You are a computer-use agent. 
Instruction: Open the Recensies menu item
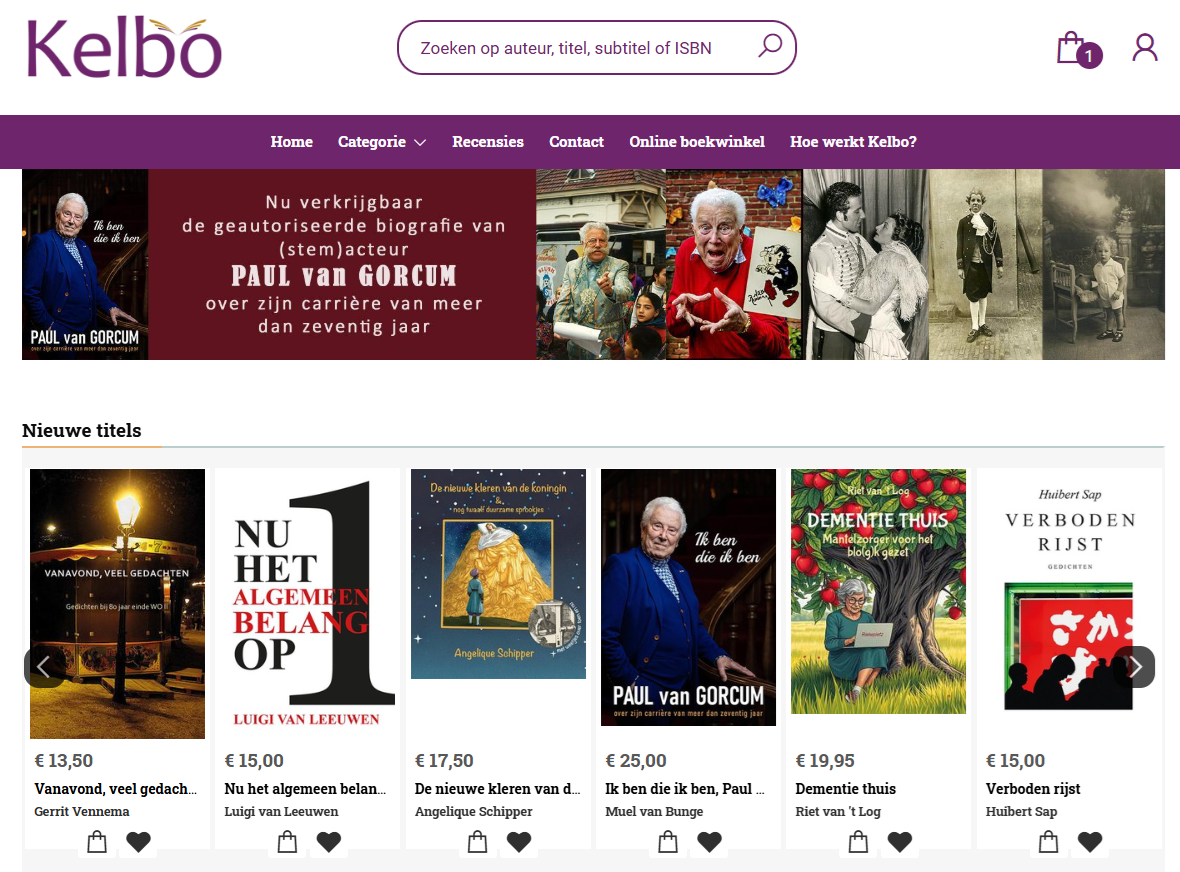488,141
